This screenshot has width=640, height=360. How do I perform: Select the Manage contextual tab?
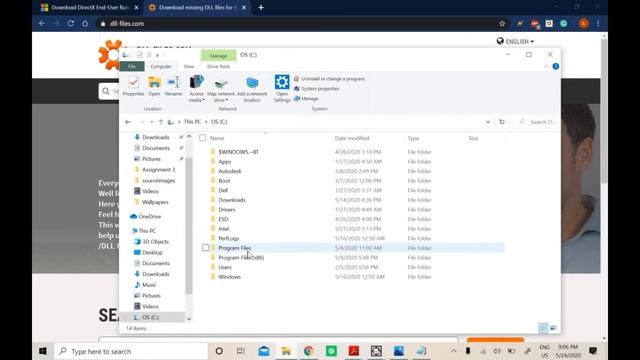(218, 55)
